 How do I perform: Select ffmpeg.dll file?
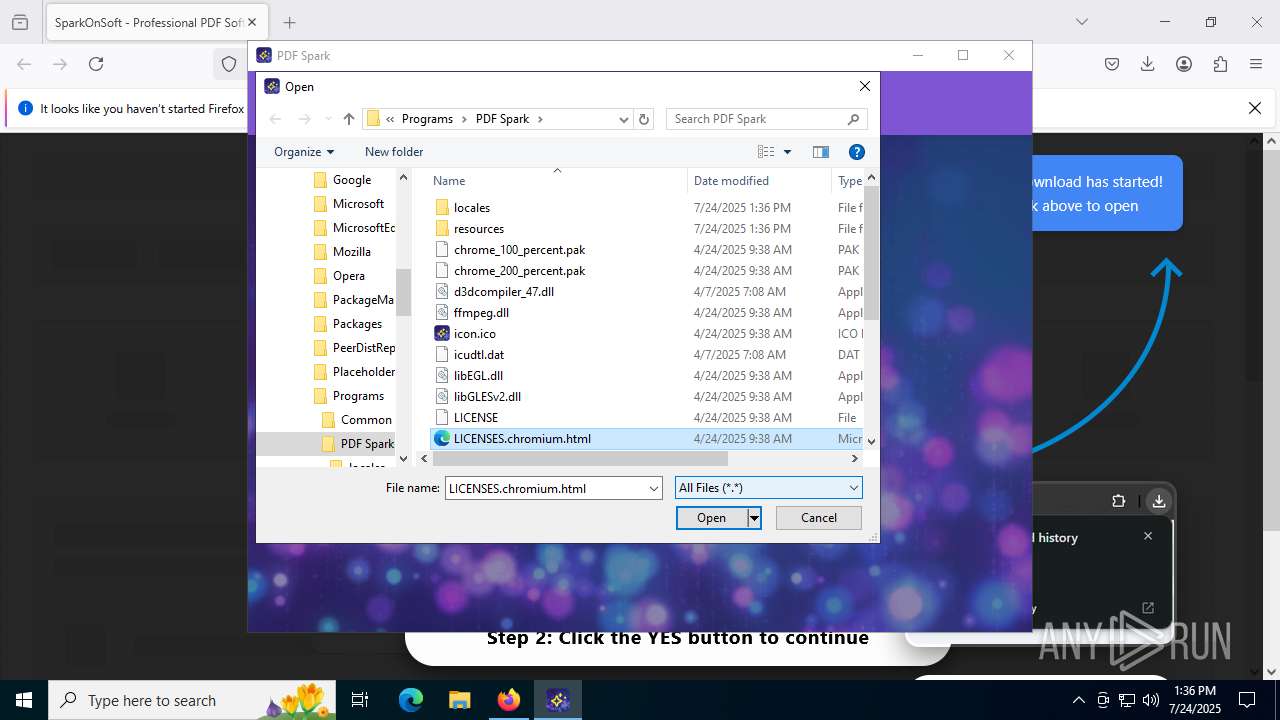(481, 313)
